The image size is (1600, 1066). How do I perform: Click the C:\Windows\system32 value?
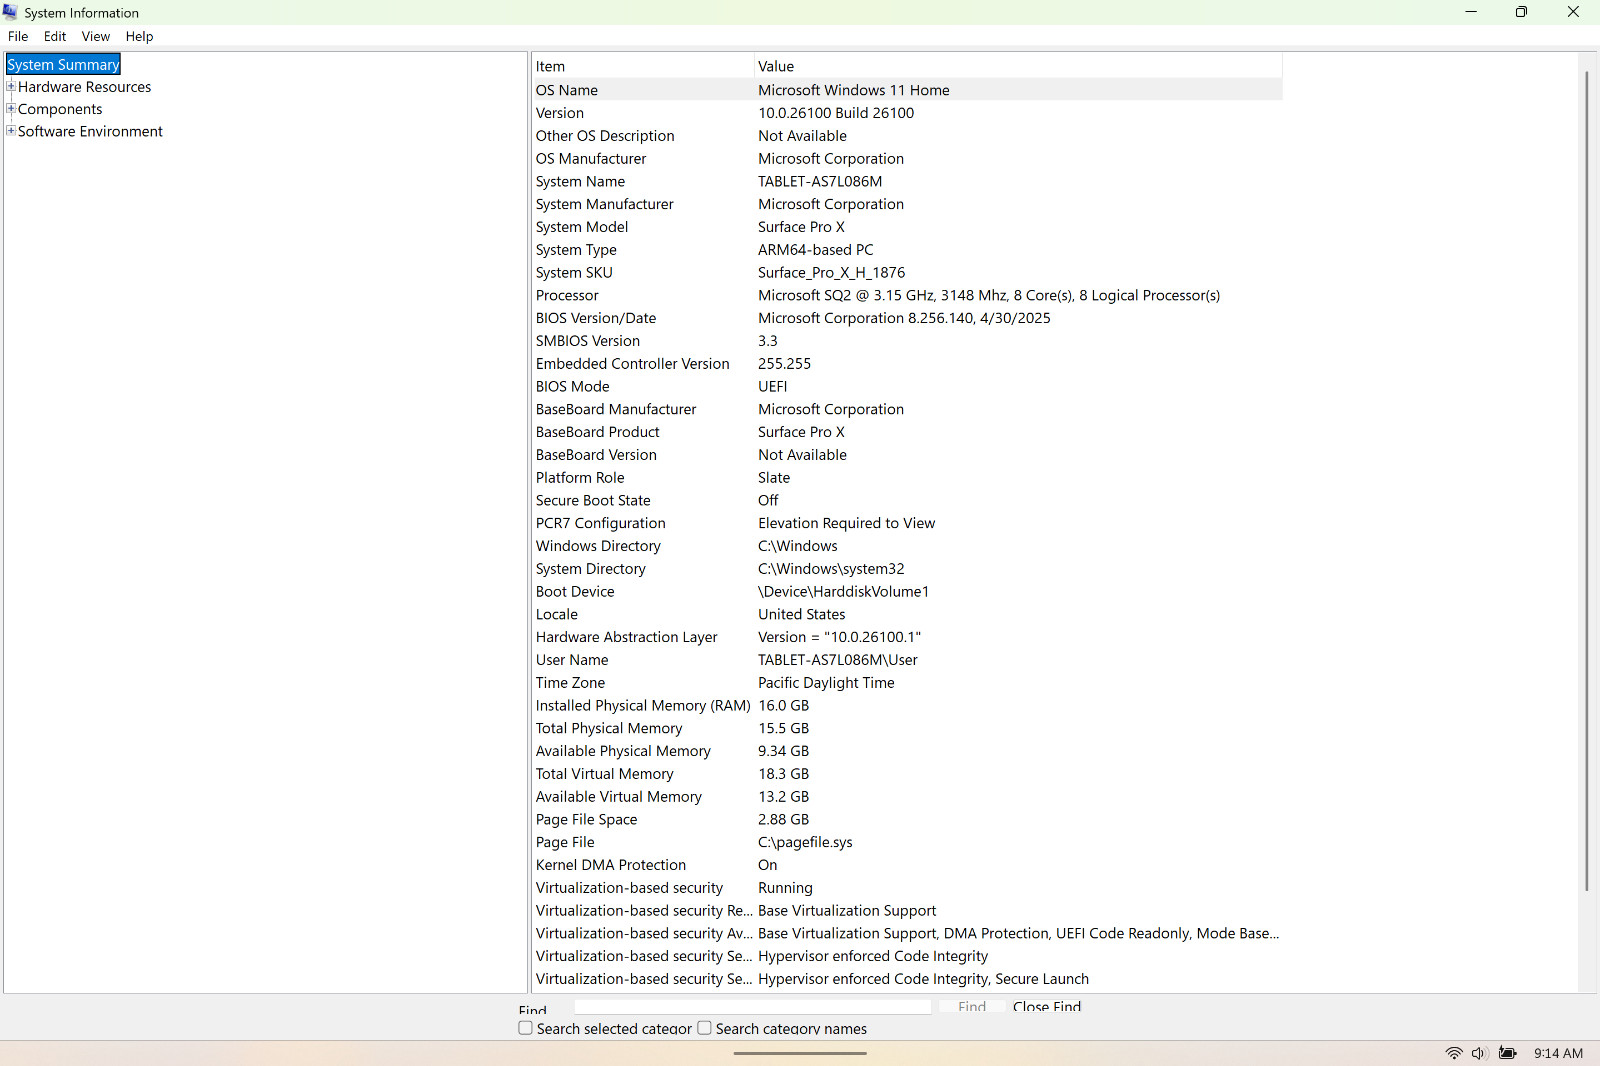[x=831, y=569]
